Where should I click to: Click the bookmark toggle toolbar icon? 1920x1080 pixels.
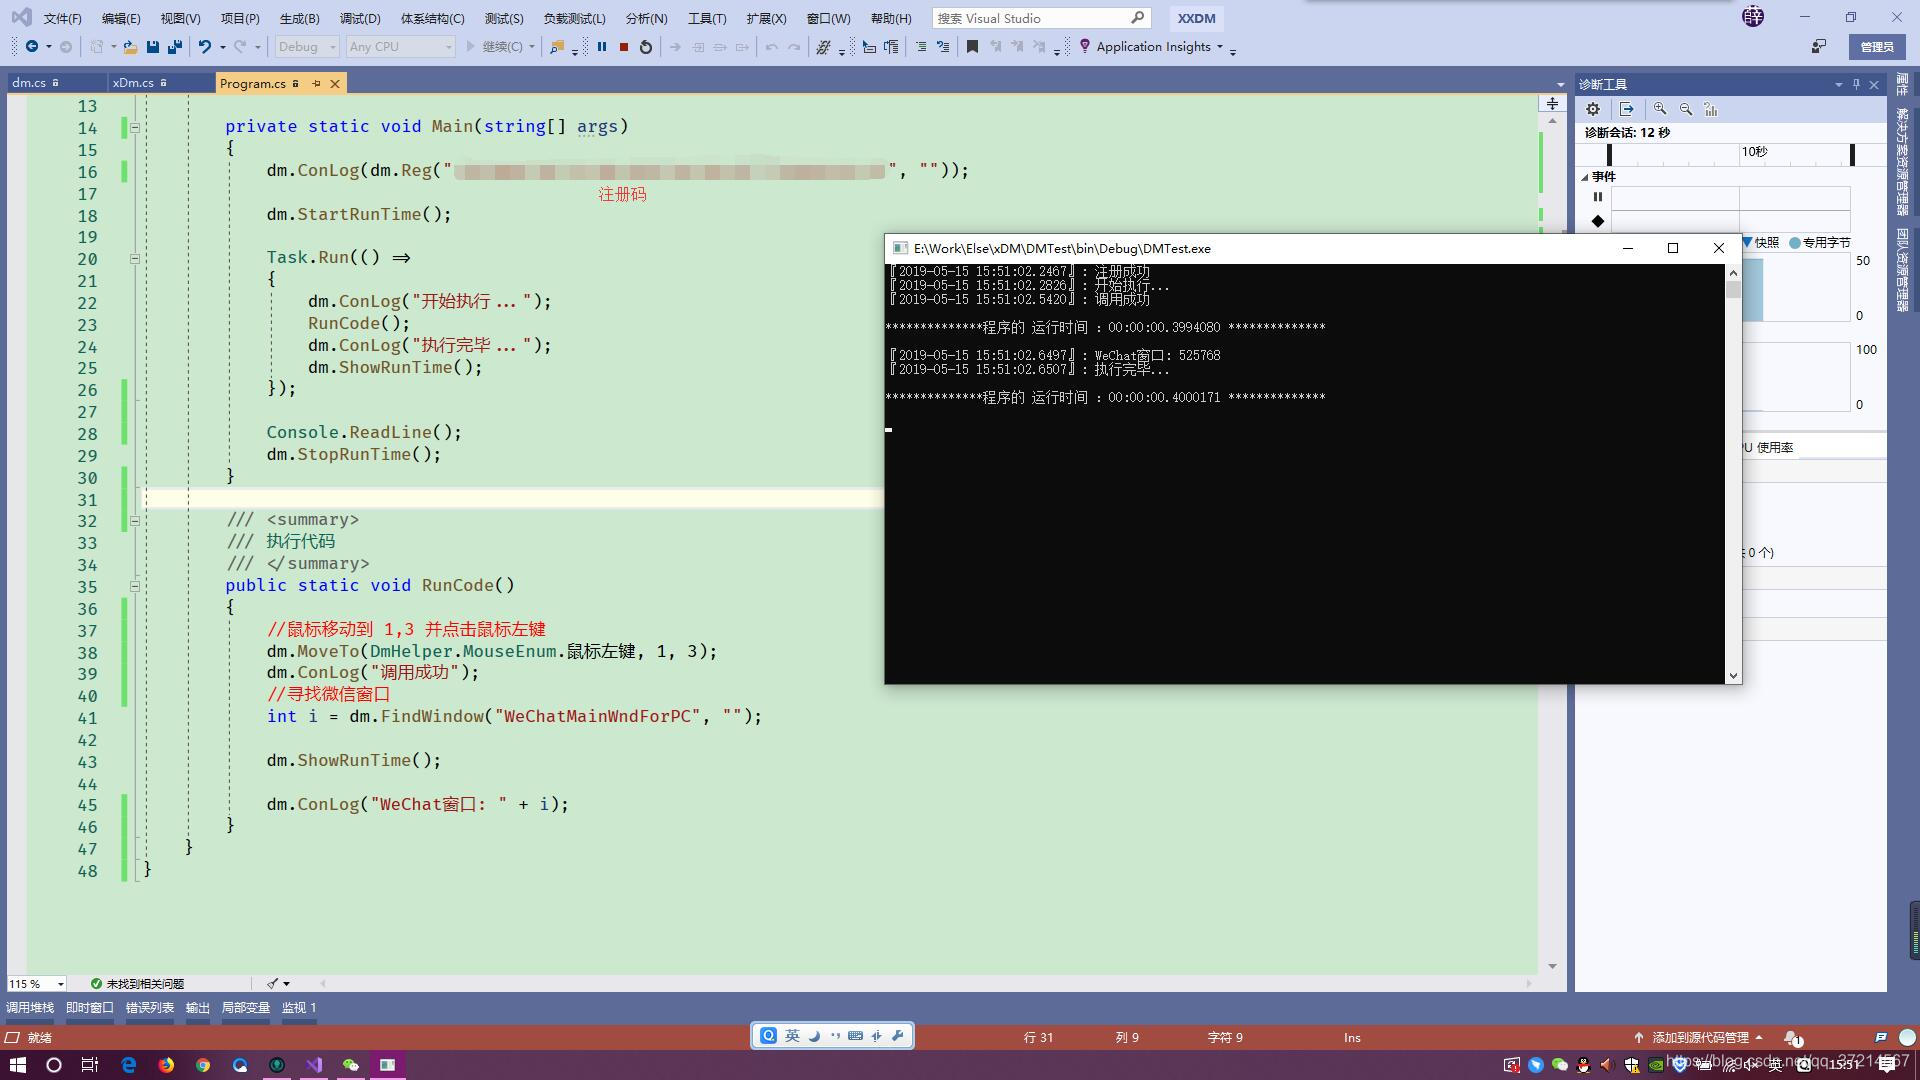pyautogui.click(x=971, y=47)
